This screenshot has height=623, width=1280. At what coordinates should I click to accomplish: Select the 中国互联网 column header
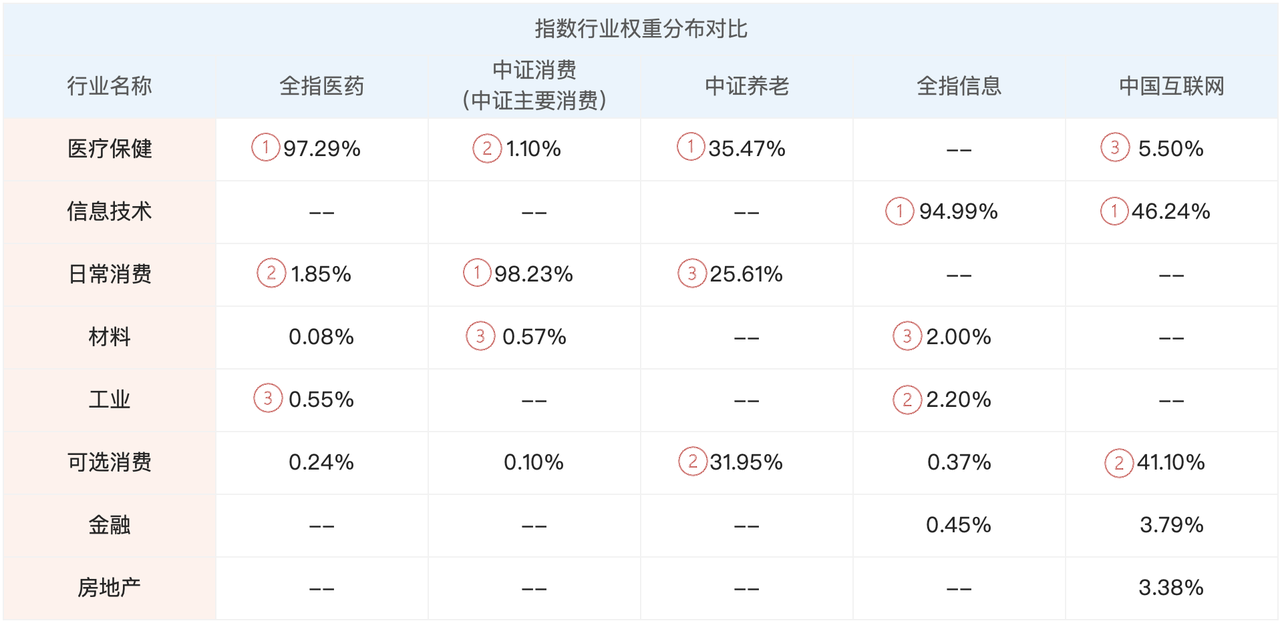tap(1171, 86)
